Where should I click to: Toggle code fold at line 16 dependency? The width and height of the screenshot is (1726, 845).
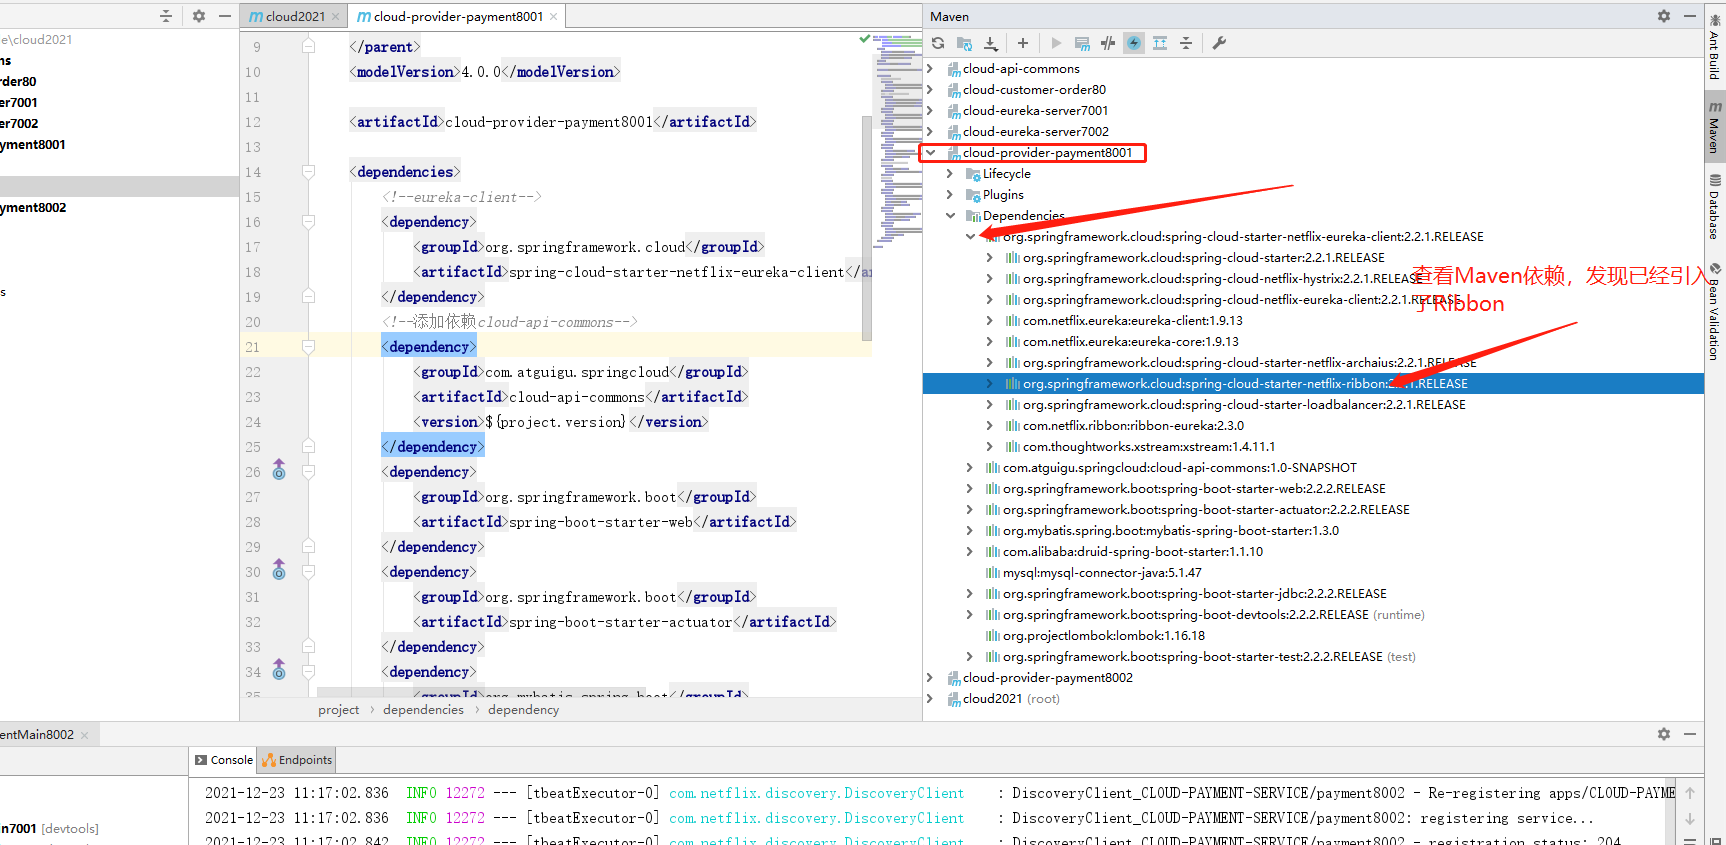[x=308, y=222]
